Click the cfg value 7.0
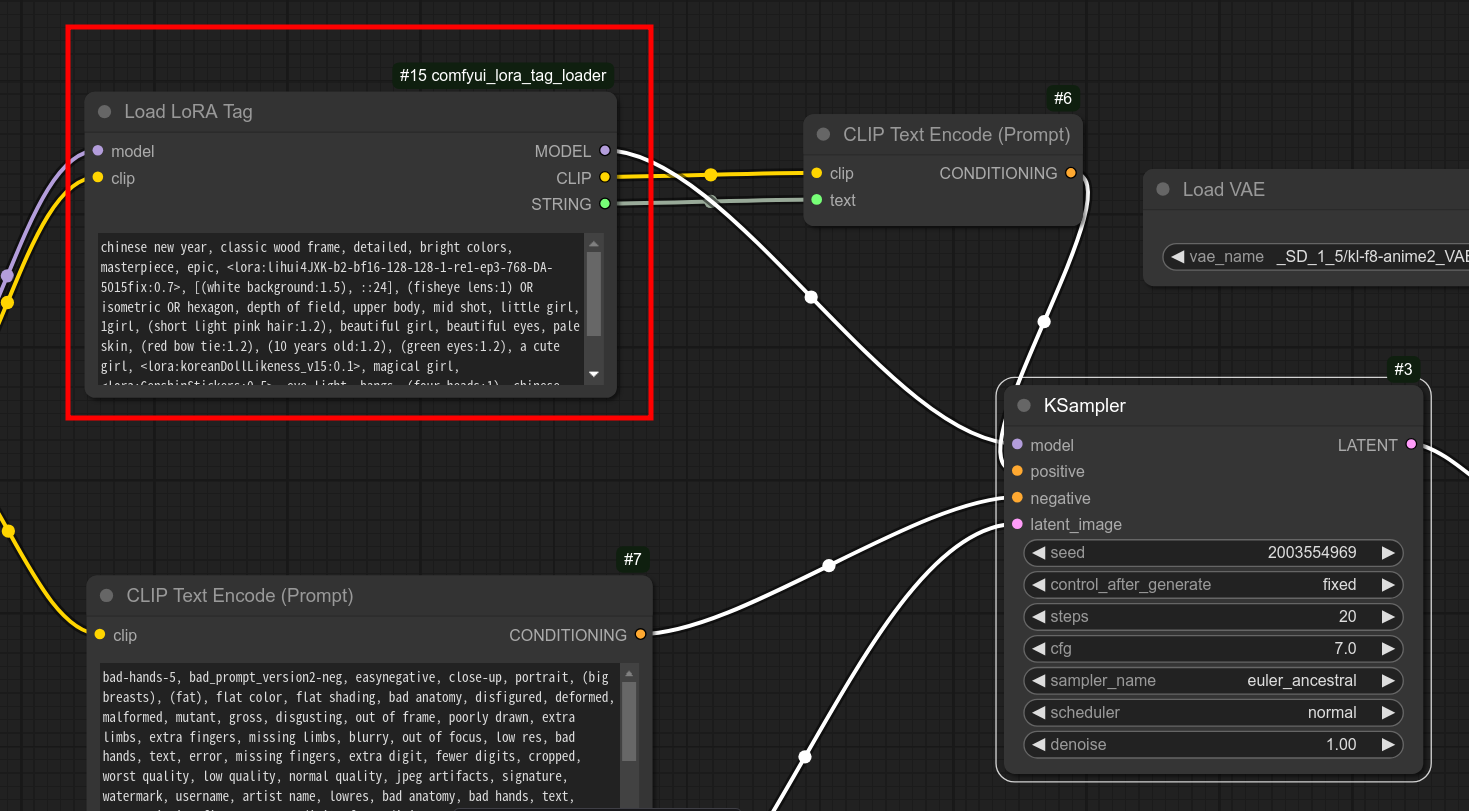Screen dimensions: 1469x811 [1345, 649]
